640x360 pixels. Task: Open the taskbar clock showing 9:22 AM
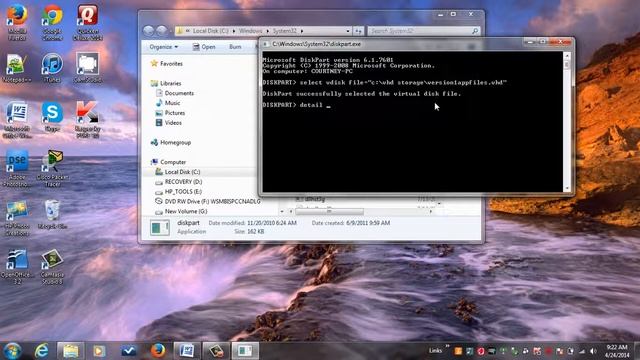click(x=617, y=351)
